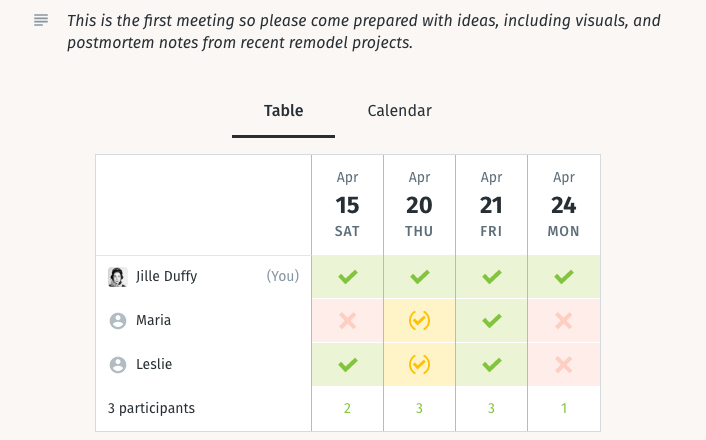Click Maria's grey person avatar icon
This screenshot has width=706, height=440.
pyautogui.click(x=118, y=321)
